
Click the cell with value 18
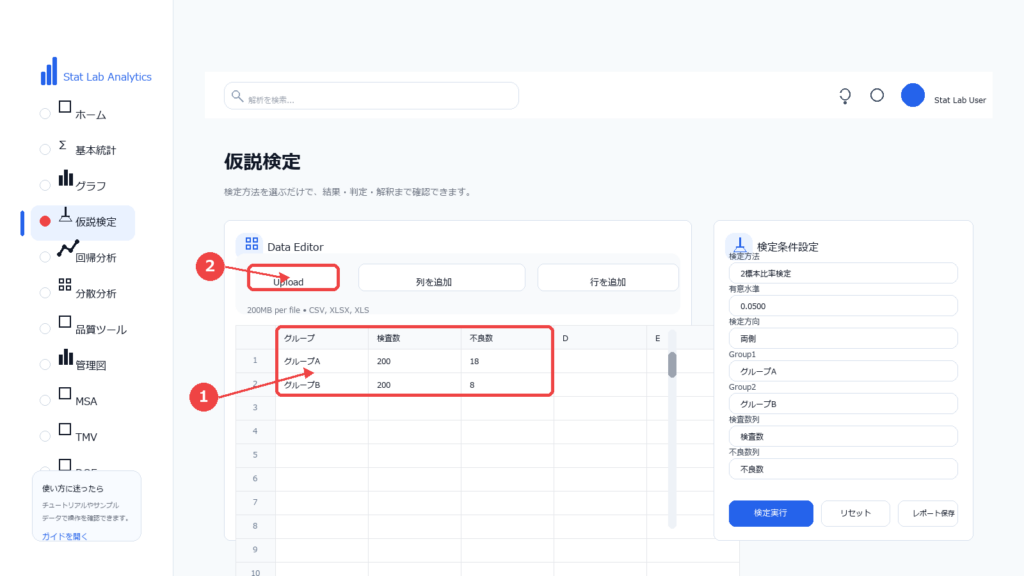tap(507, 361)
